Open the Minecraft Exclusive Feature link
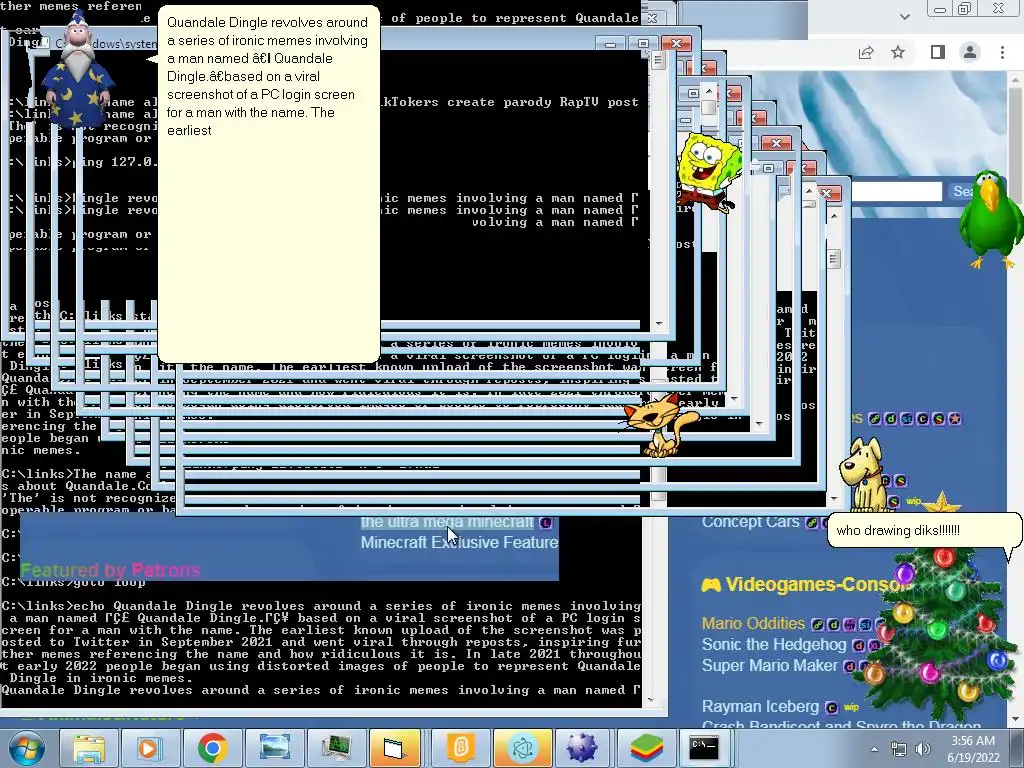Viewport: 1024px width, 768px height. tap(459, 543)
